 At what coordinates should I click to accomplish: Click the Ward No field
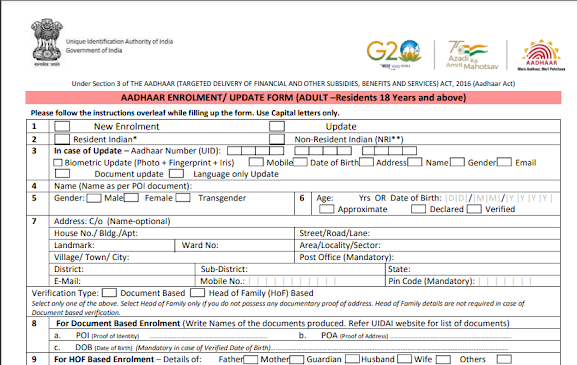coord(235,245)
